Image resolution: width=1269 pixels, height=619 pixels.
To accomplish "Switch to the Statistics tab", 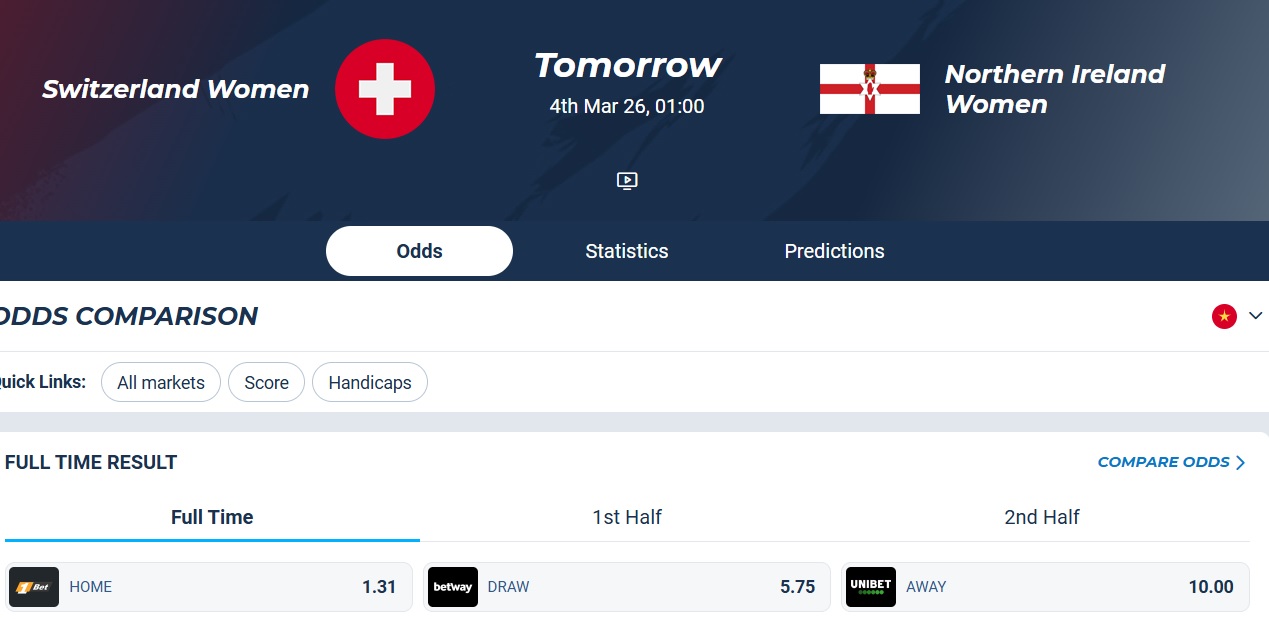I will tap(627, 251).
